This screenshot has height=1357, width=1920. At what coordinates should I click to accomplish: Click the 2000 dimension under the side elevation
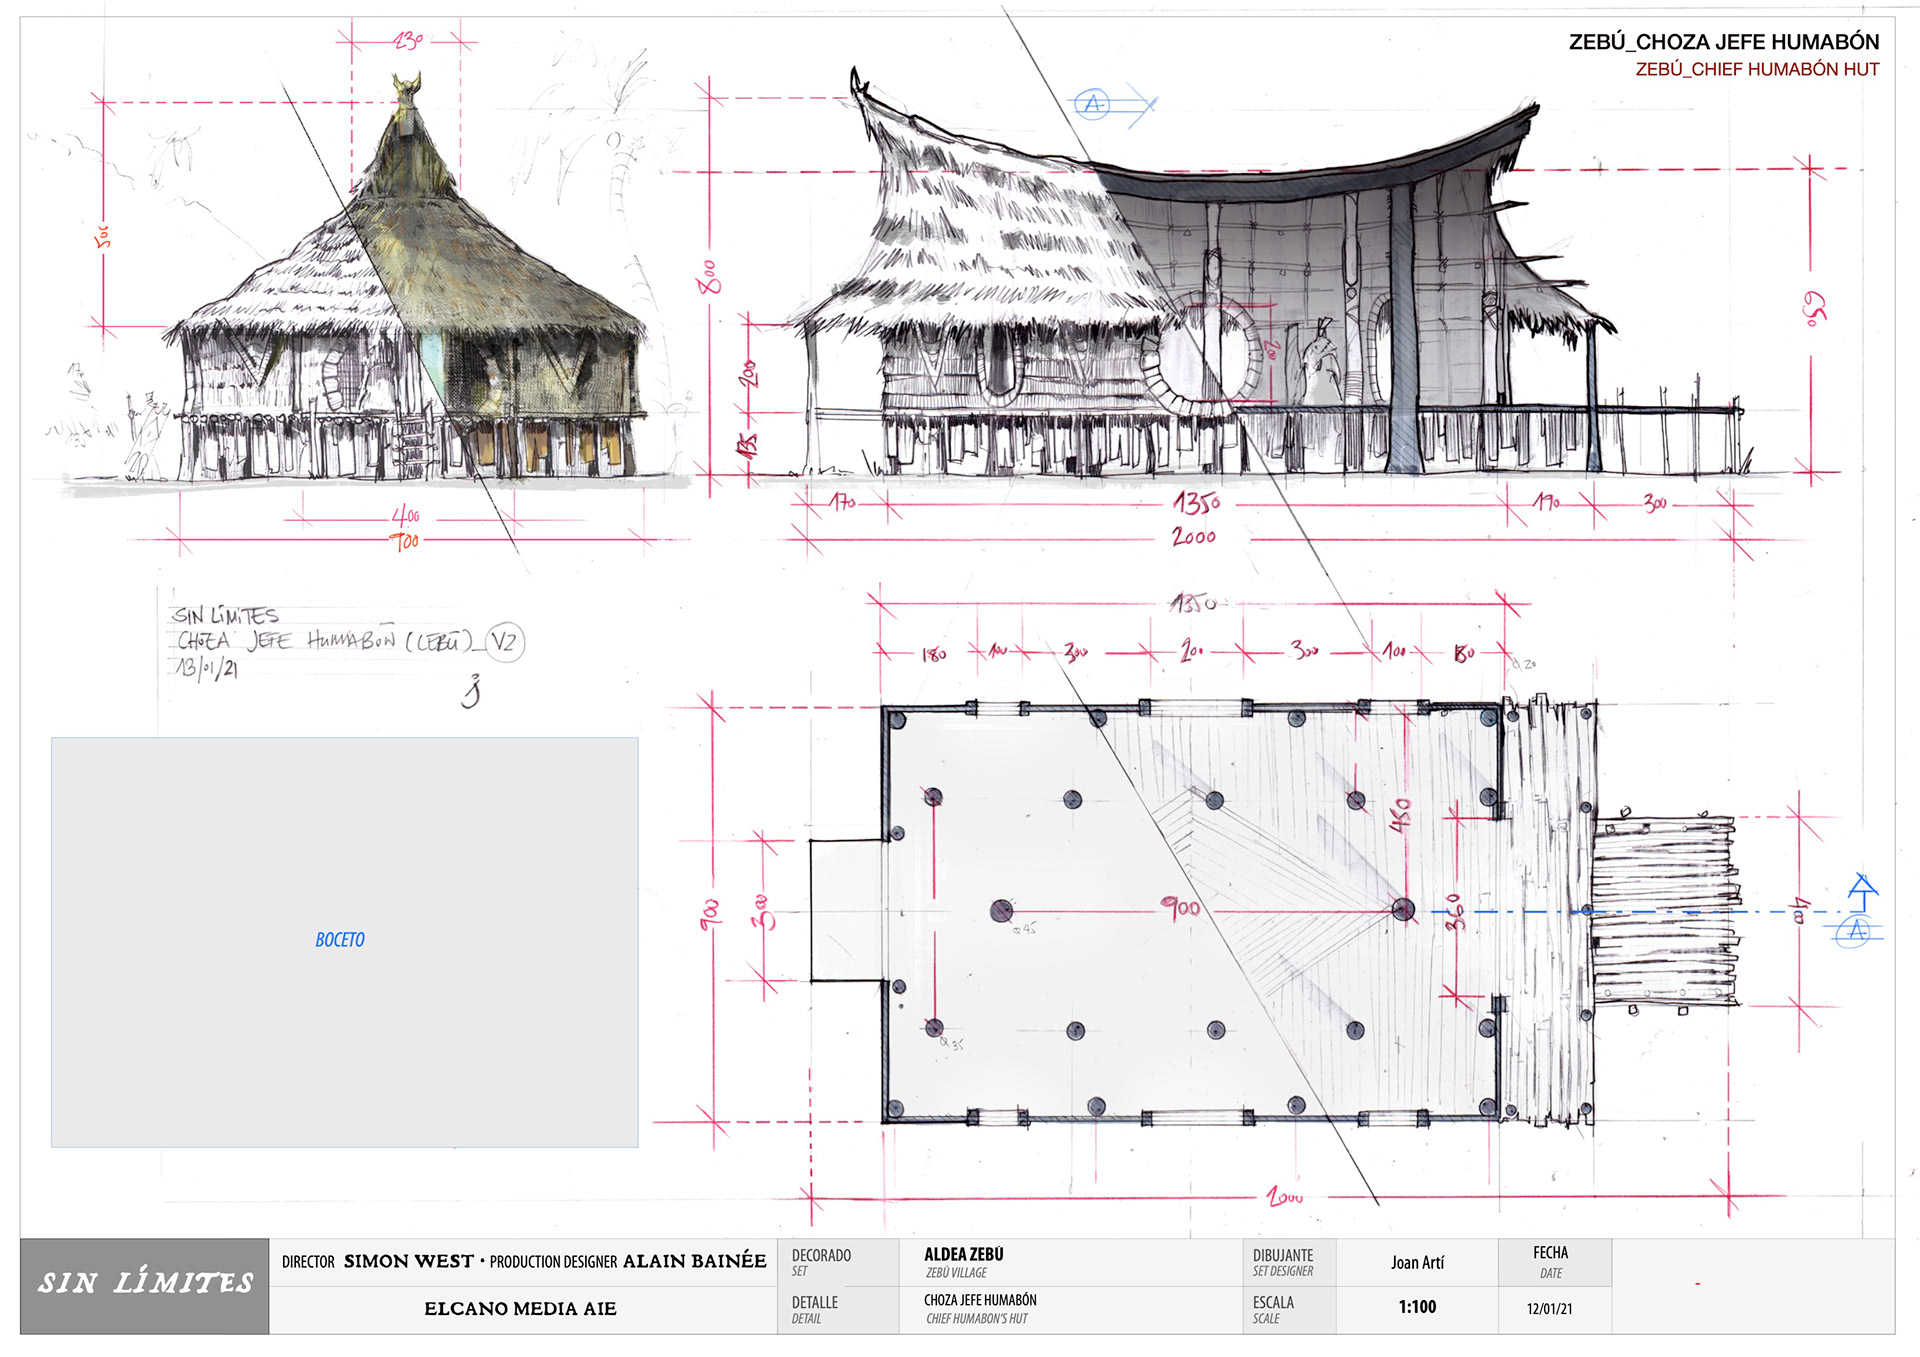1194,537
